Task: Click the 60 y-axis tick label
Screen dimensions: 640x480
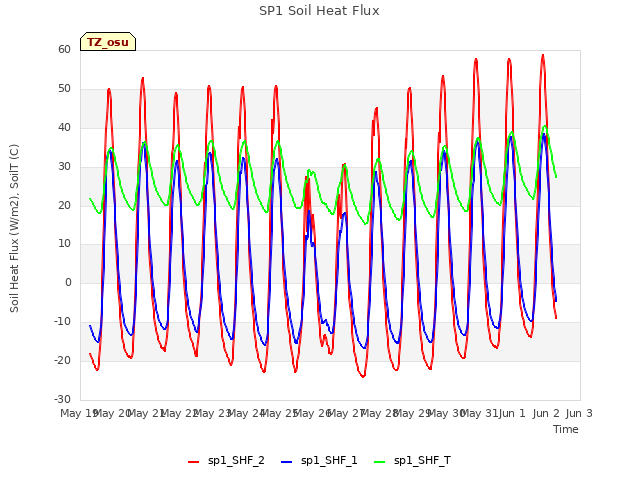Action: coord(64,50)
